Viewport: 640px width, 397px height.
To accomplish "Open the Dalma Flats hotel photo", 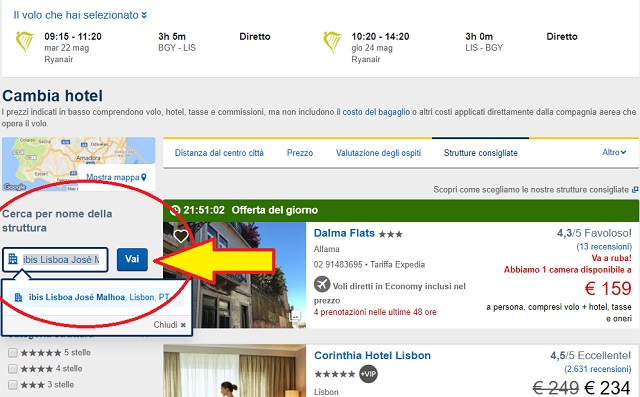I will point(234,275).
